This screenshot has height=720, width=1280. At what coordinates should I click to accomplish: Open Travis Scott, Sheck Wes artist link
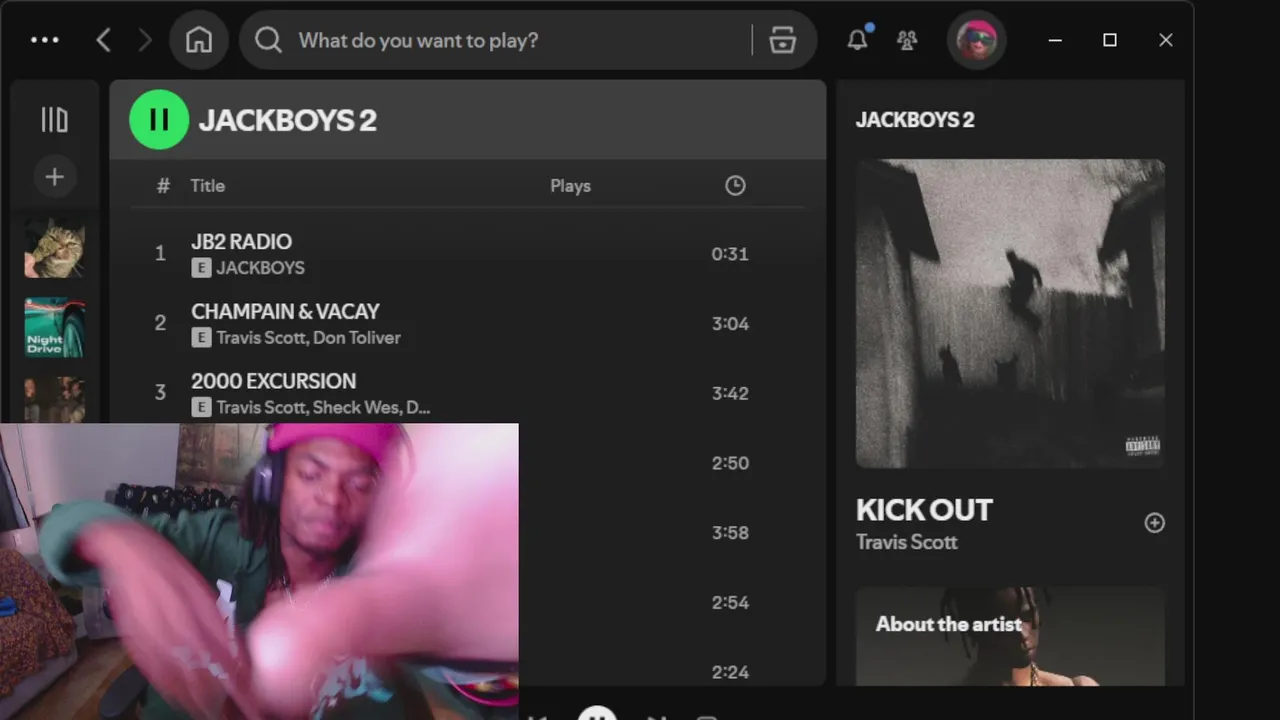pos(323,408)
